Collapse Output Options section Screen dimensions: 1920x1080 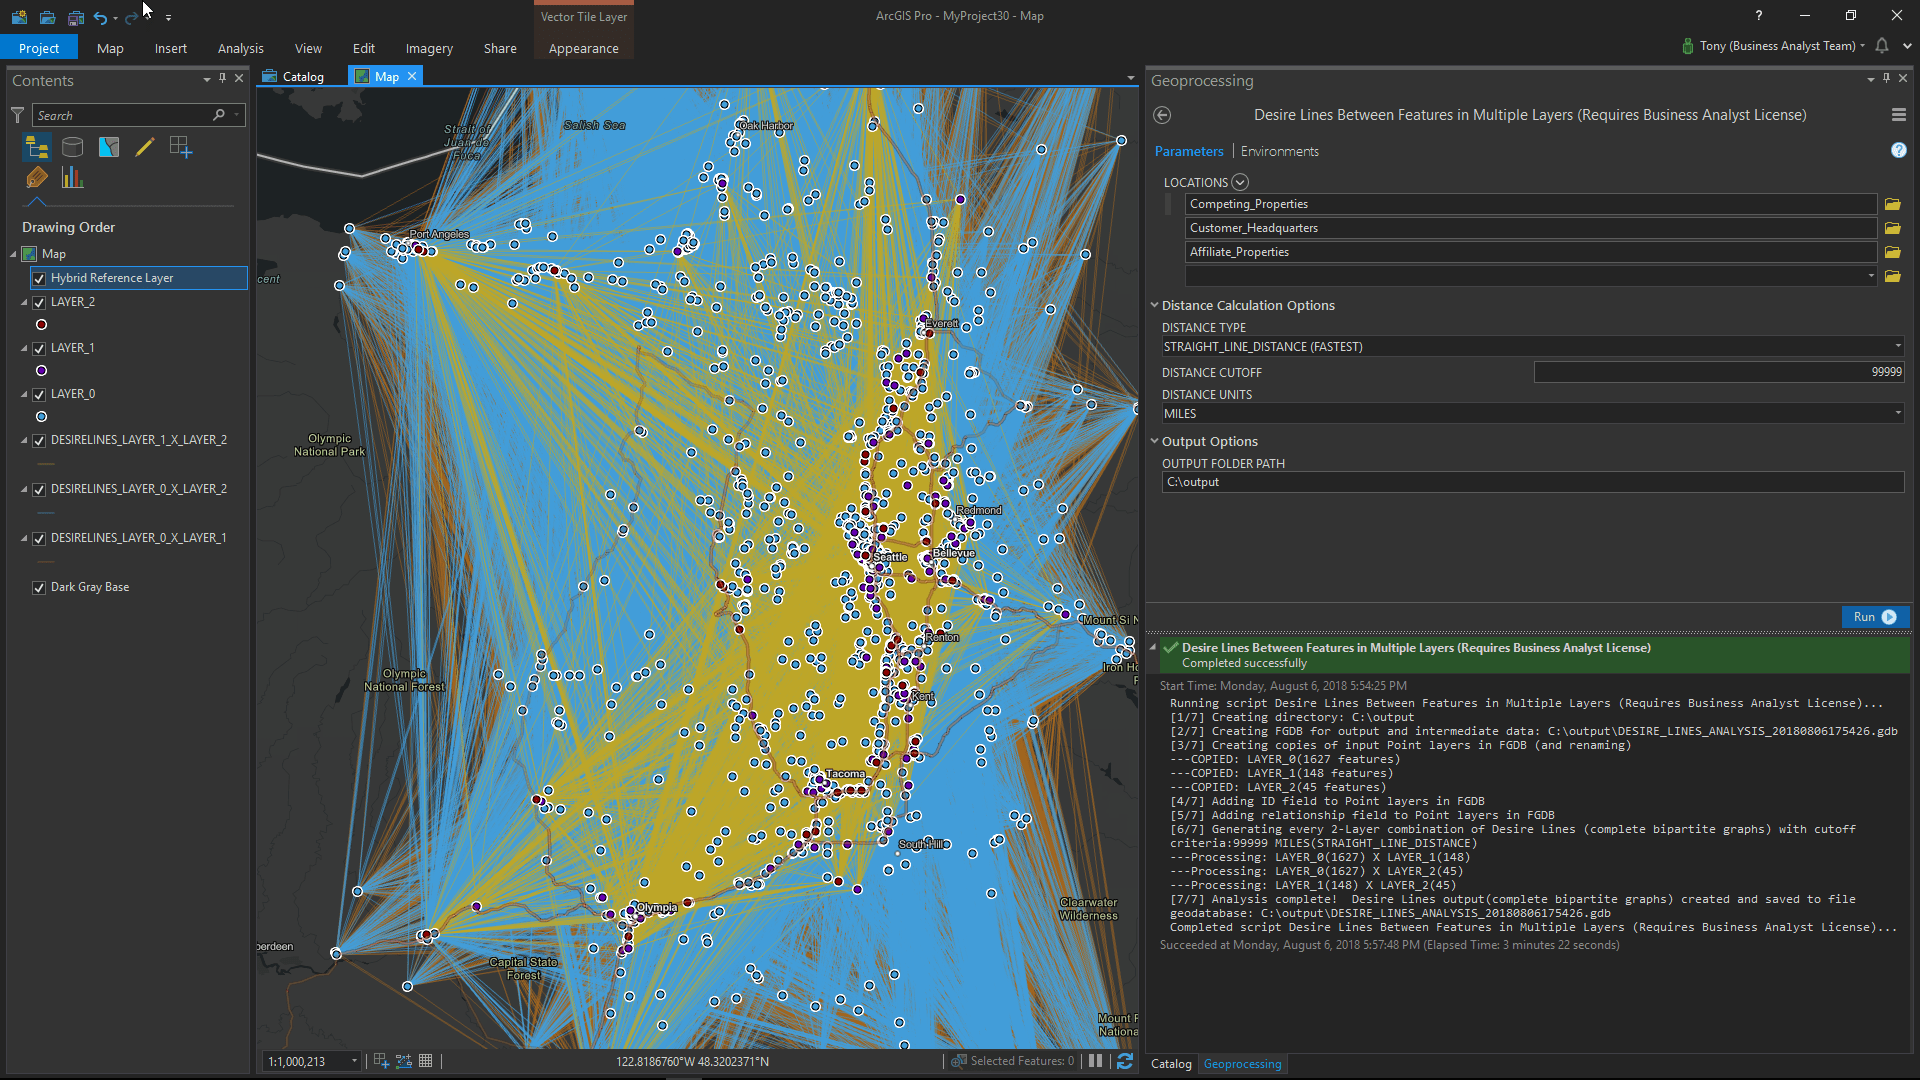click(1154, 441)
